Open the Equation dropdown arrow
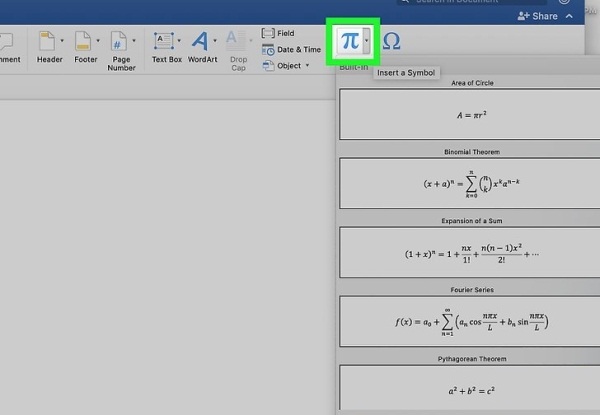The image size is (600, 415). click(x=369, y=42)
